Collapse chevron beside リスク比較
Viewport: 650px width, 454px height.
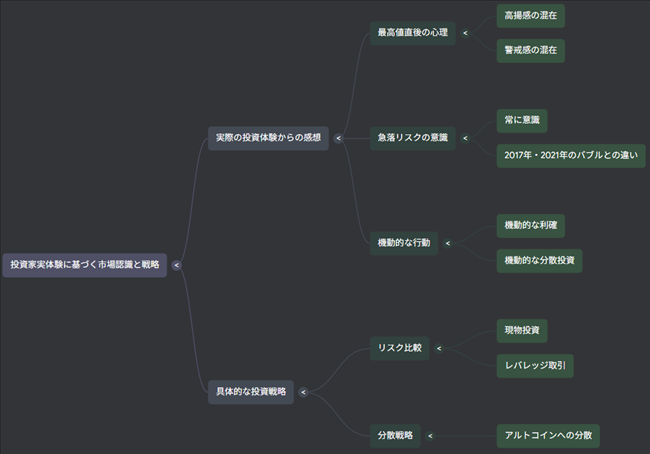(x=439, y=349)
